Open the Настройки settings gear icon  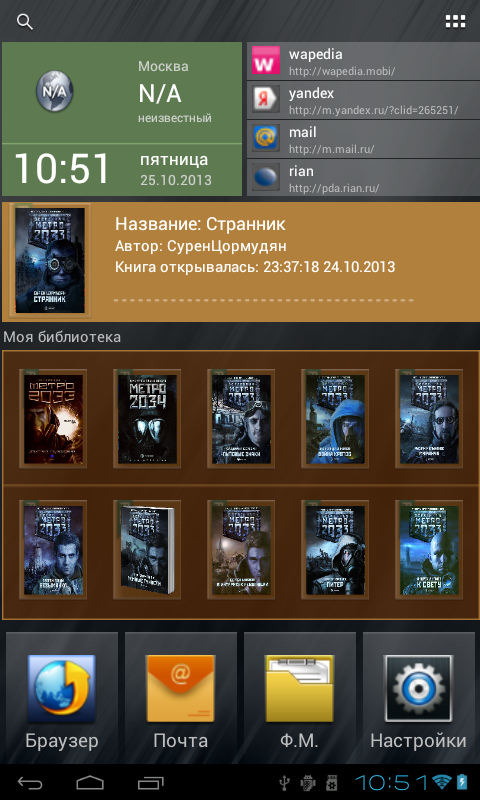coord(419,688)
